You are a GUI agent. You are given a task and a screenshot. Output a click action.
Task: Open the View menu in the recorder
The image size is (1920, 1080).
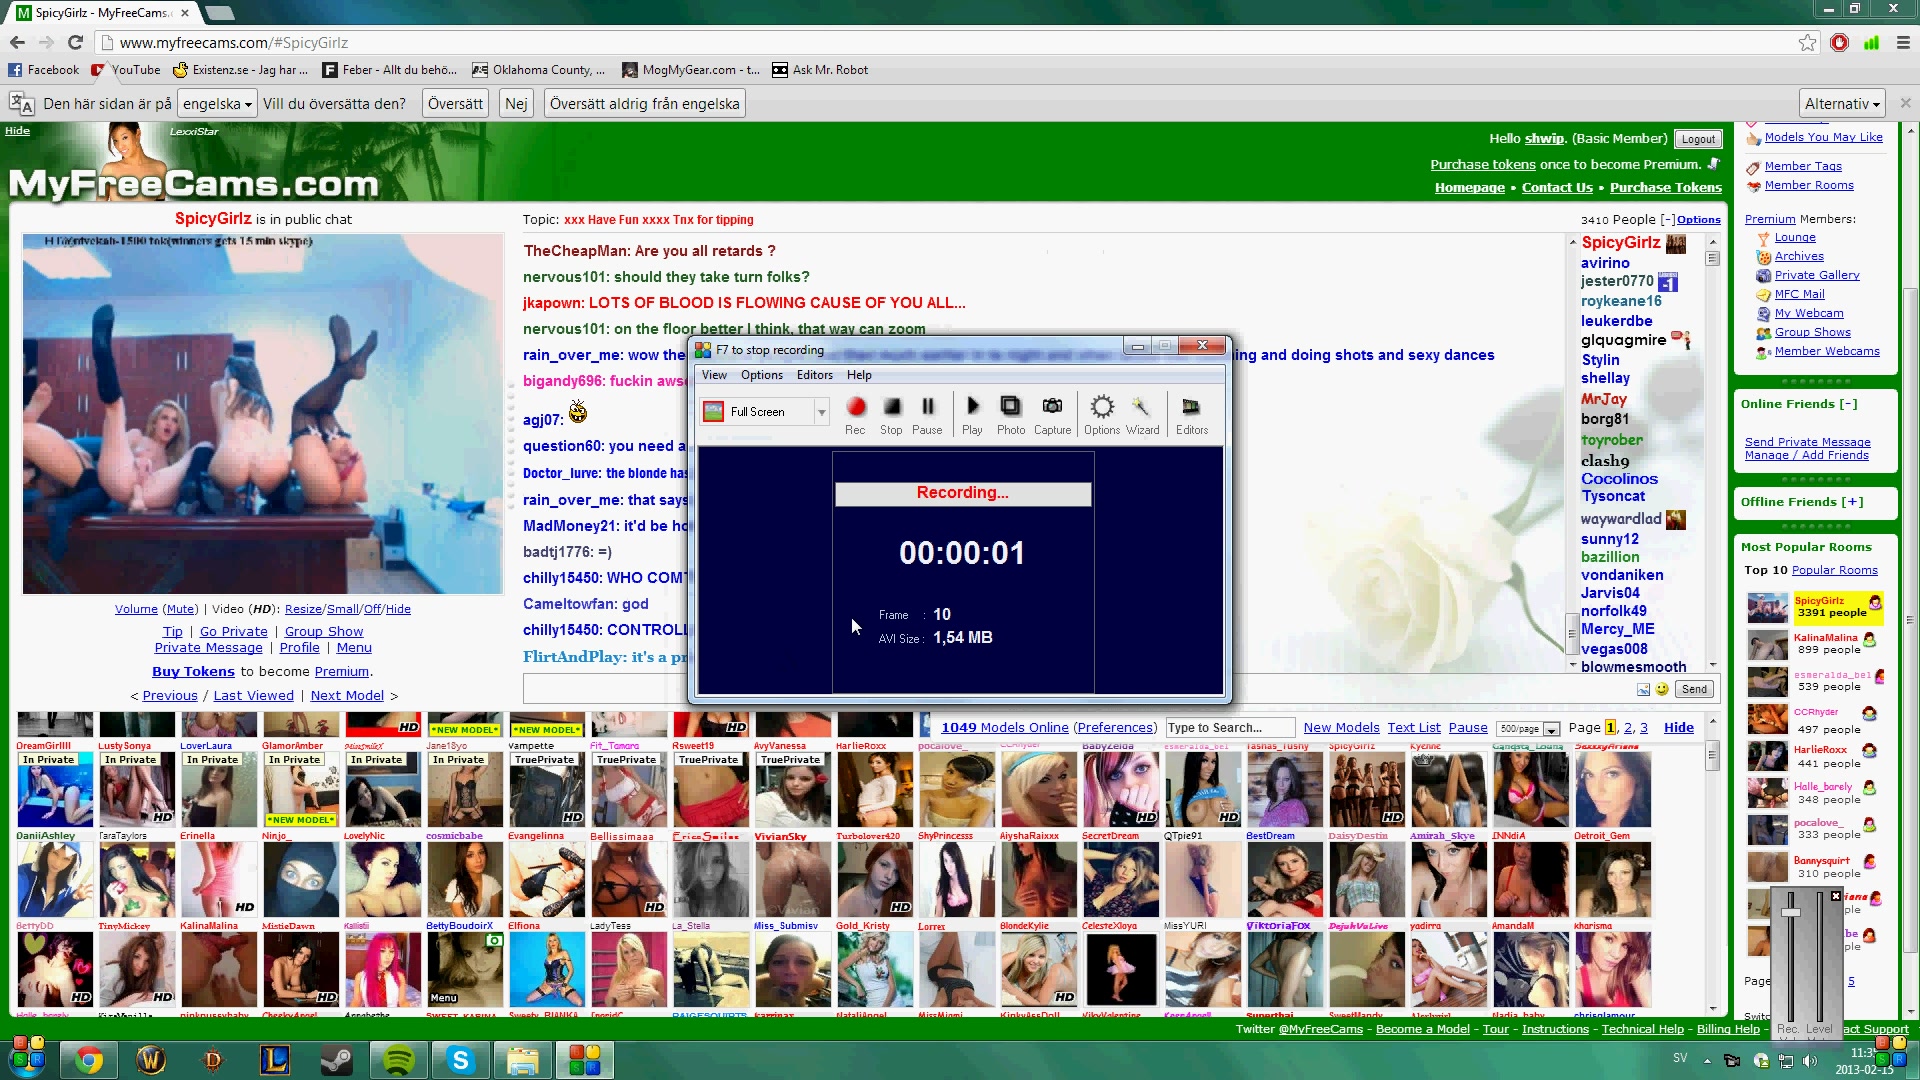pos(714,375)
